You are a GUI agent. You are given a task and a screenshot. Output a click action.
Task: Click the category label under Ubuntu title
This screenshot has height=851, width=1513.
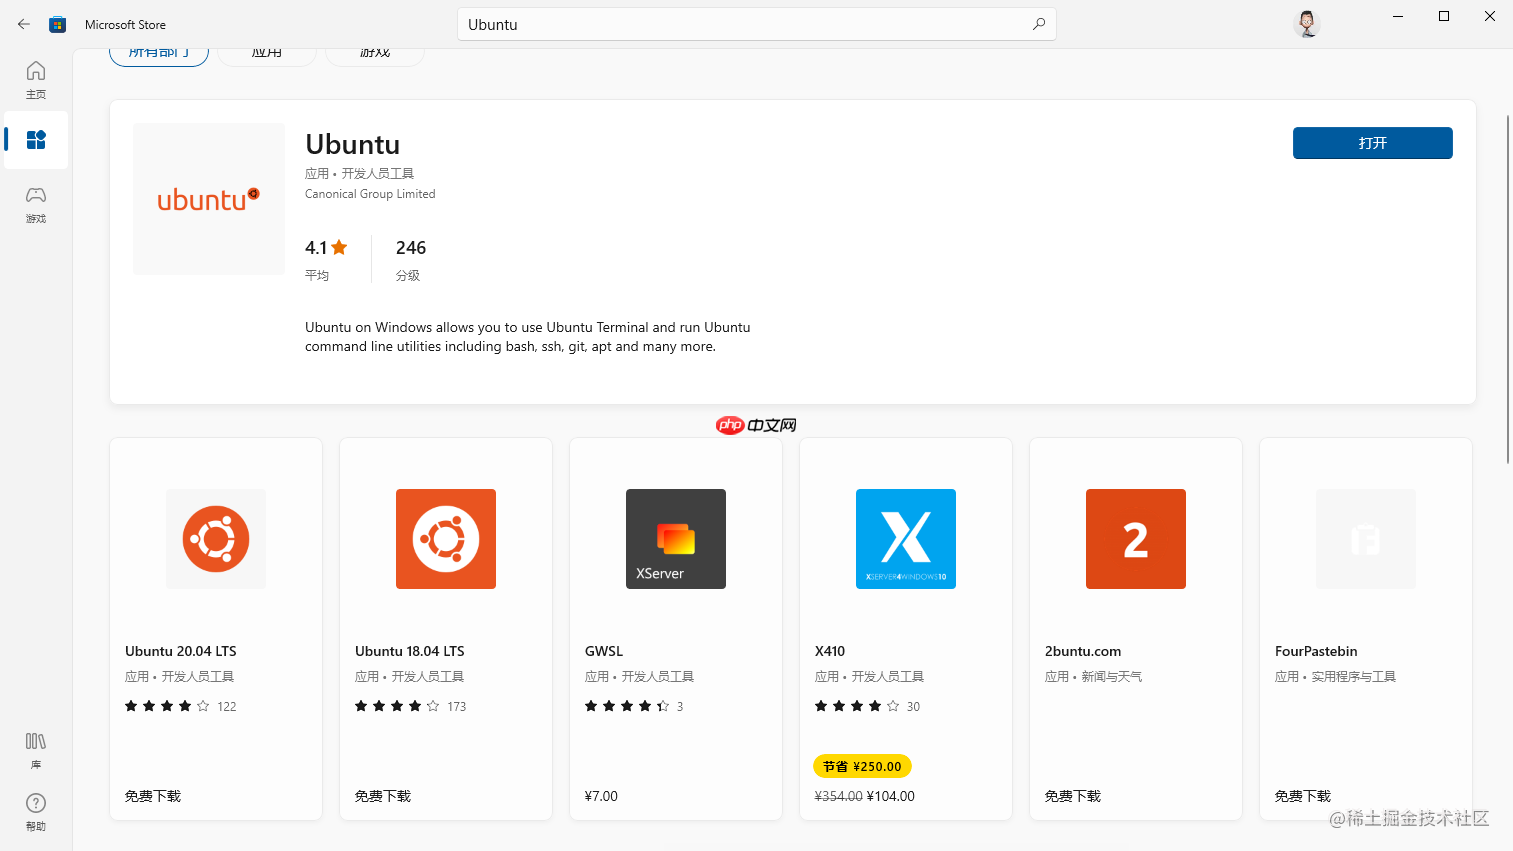(x=359, y=173)
